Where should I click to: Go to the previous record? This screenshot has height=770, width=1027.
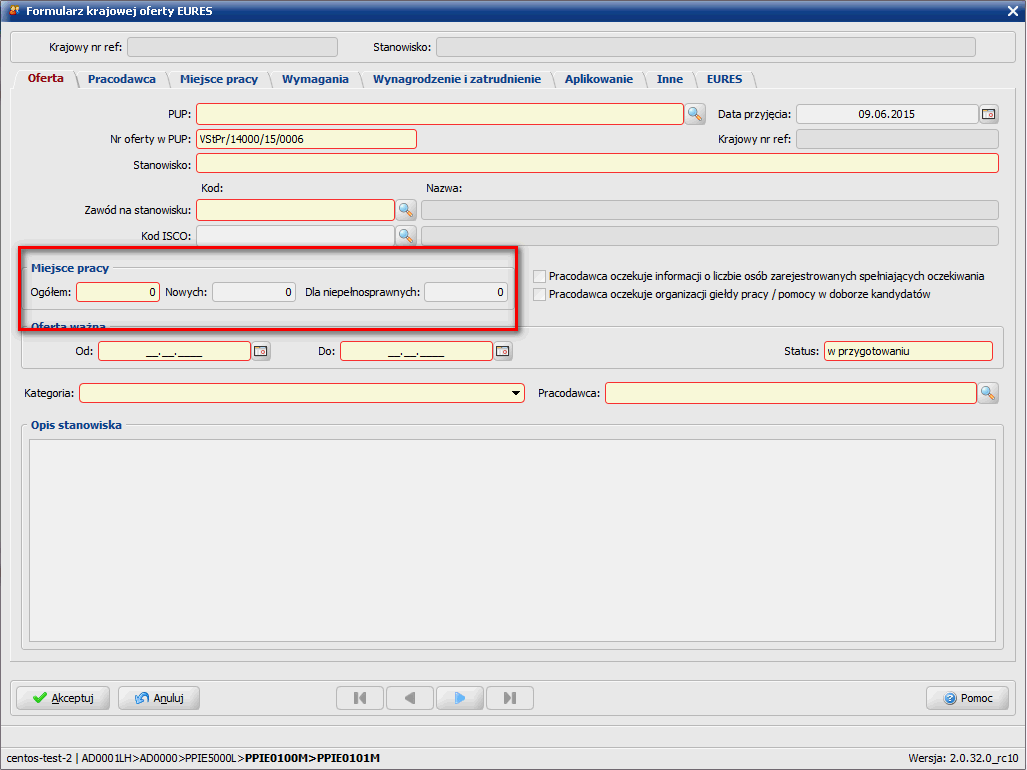click(410, 698)
